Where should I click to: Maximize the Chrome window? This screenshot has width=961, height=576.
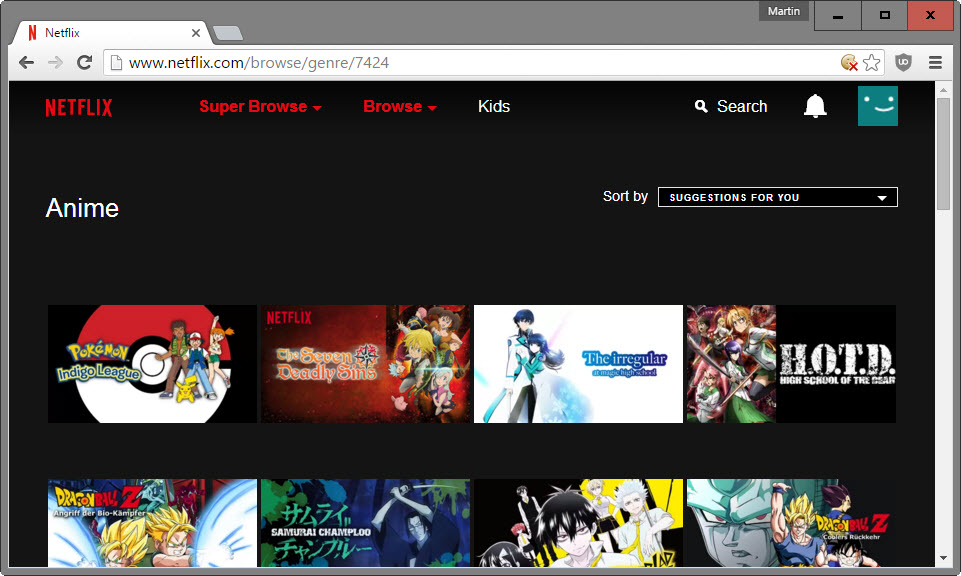coord(884,15)
